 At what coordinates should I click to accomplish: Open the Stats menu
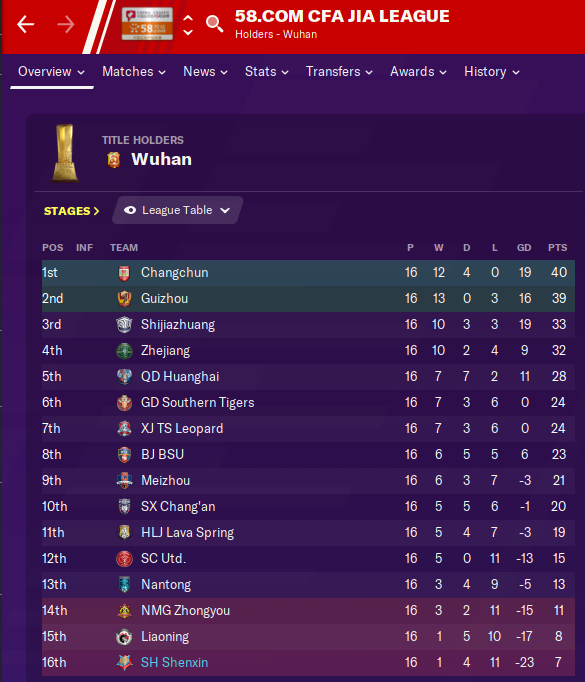267,72
